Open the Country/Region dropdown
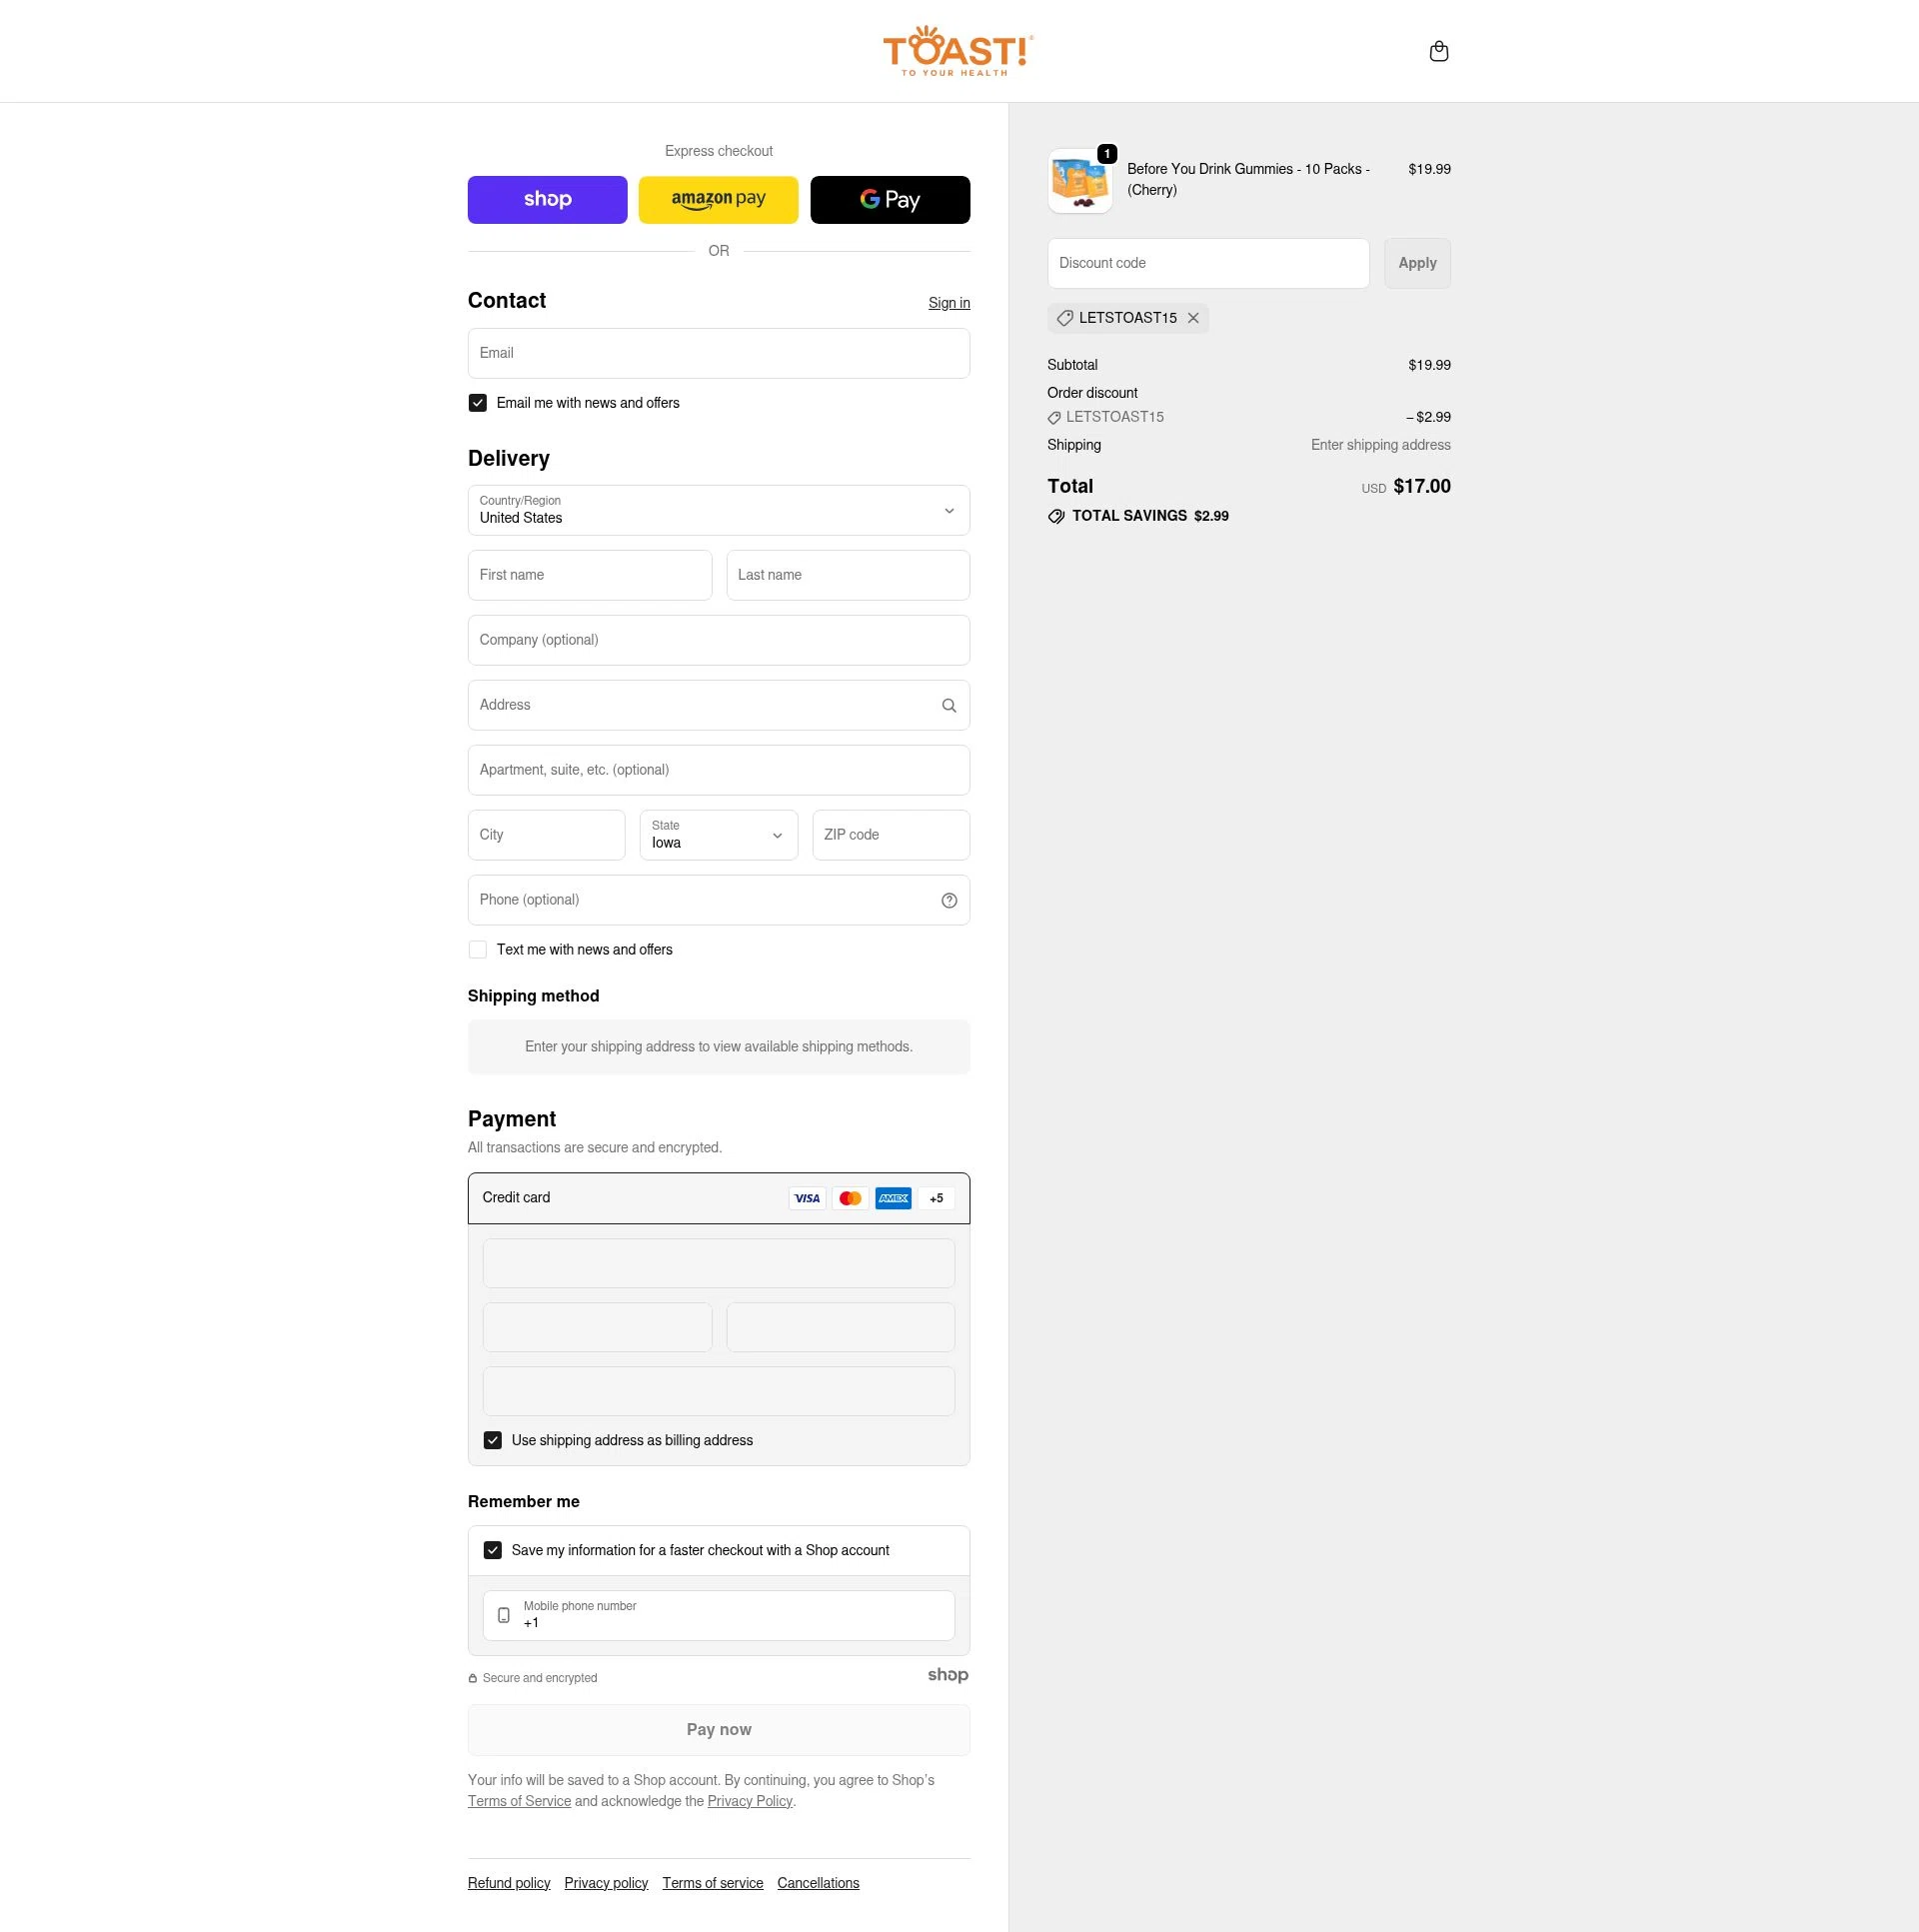This screenshot has height=1932, width=1919. (x=718, y=510)
